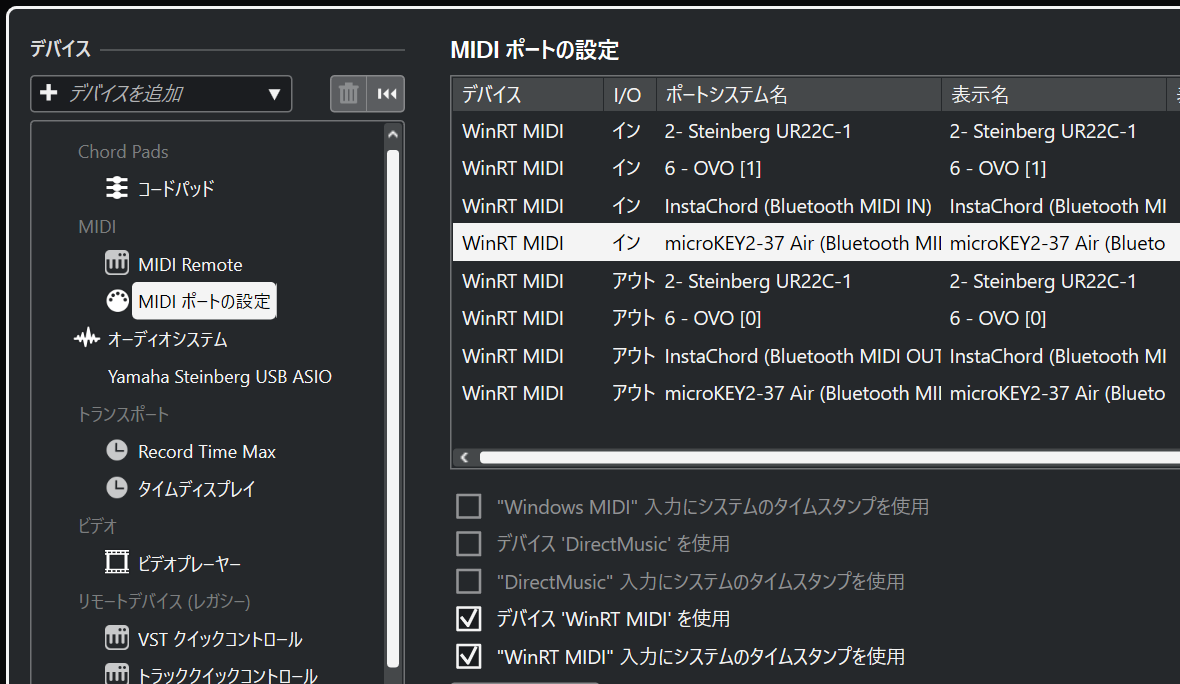Click microKEY2-37 Air port name in イン row

803,243
